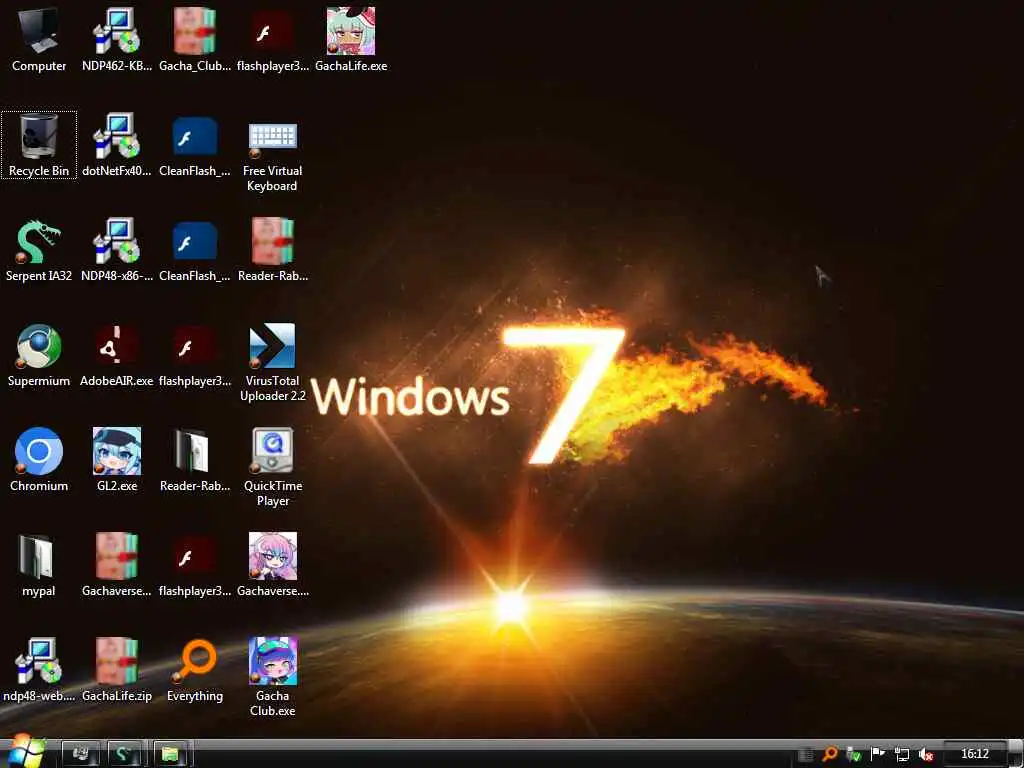This screenshot has width=1024, height=768.
Task: Launch the Gacha Club.exe icon
Action: pyautogui.click(x=273, y=678)
